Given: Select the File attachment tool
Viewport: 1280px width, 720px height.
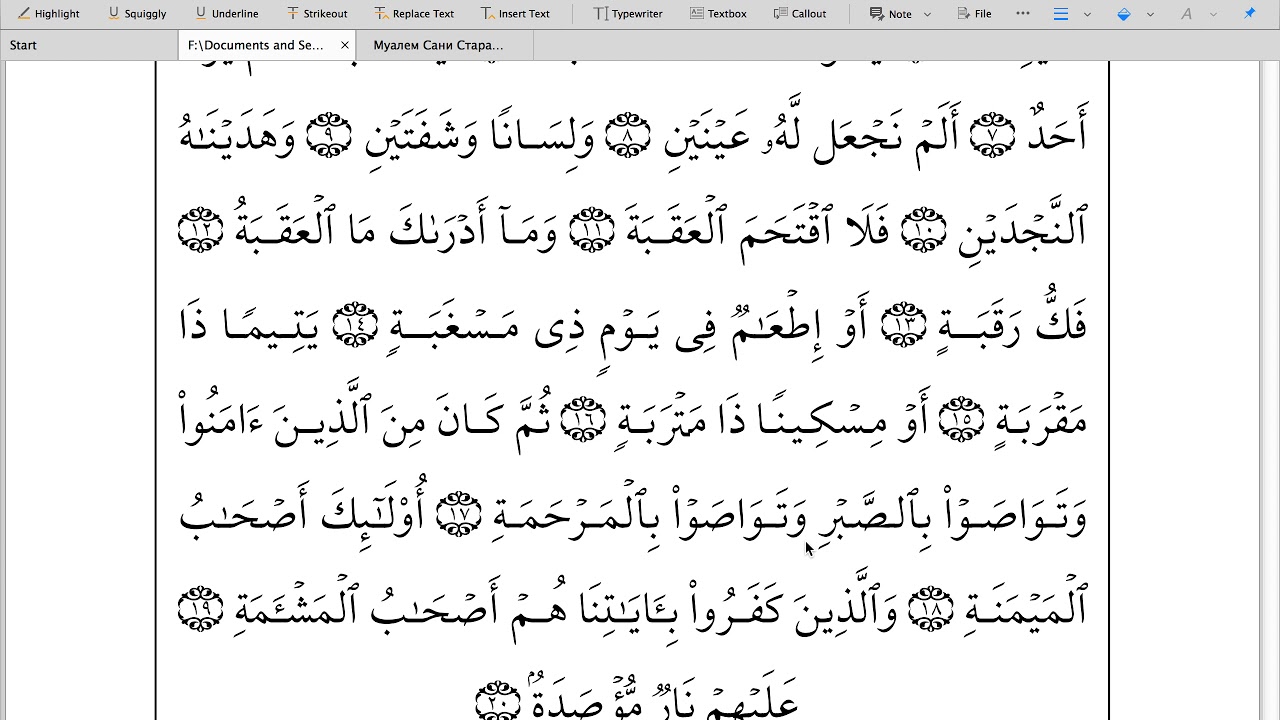Looking at the screenshot, I should point(973,14).
